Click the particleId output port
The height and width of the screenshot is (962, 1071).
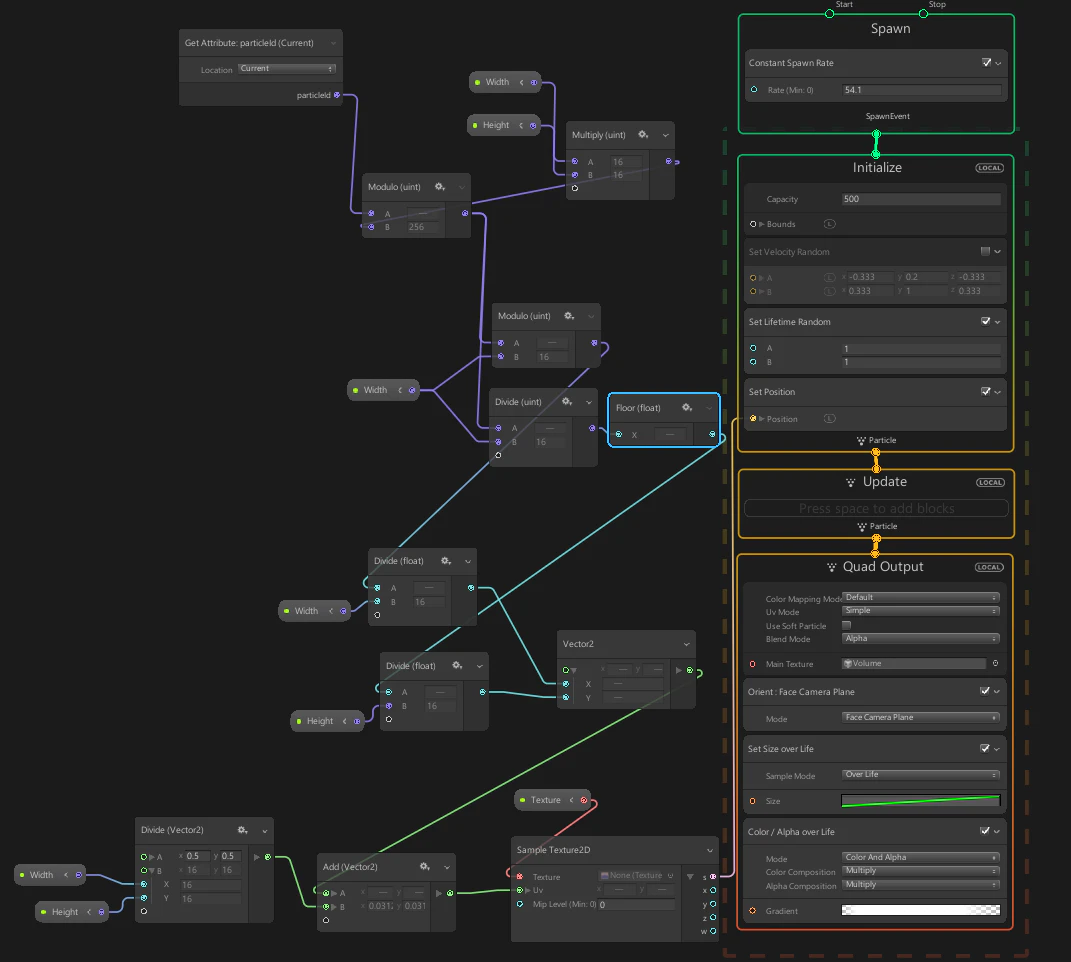pyautogui.click(x=337, y=95)
